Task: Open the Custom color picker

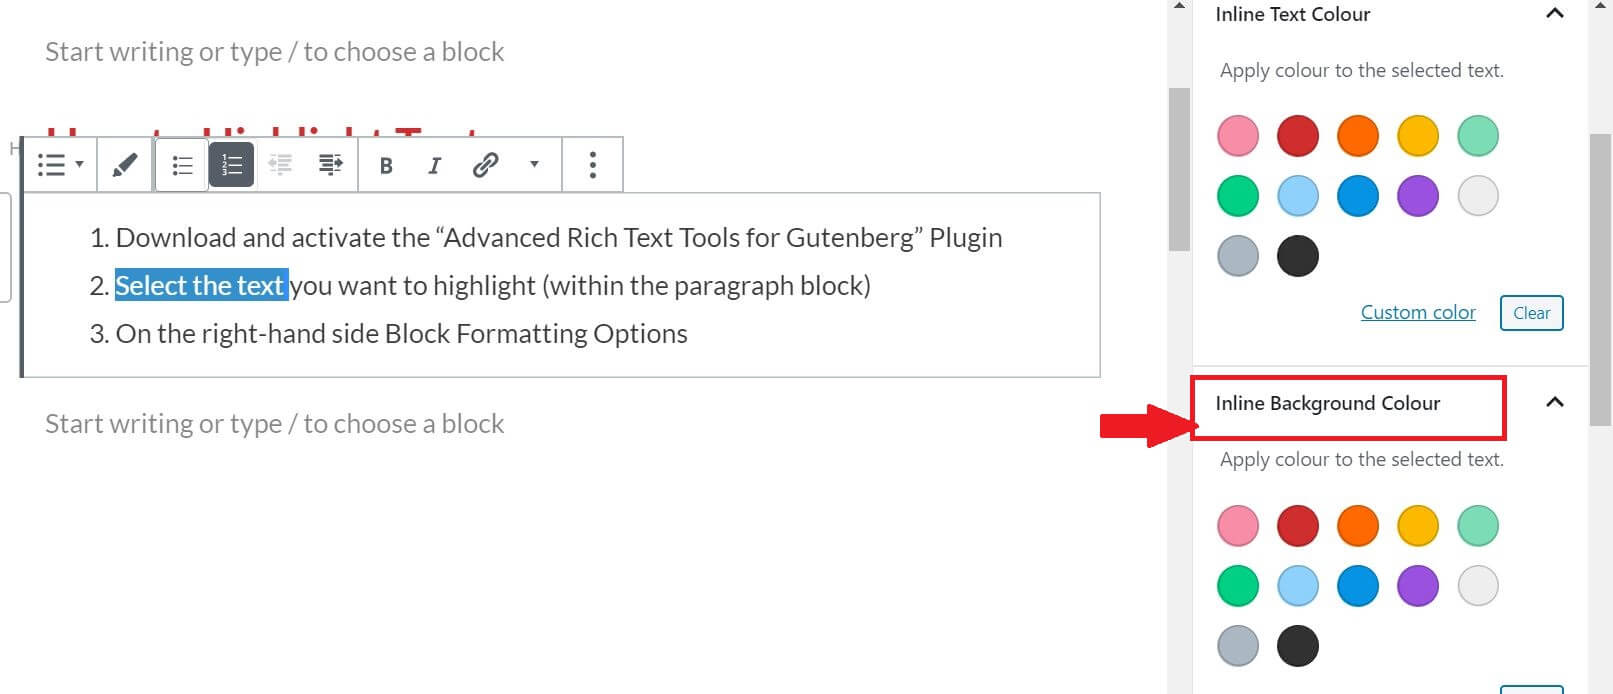Action: [1417, 312]
